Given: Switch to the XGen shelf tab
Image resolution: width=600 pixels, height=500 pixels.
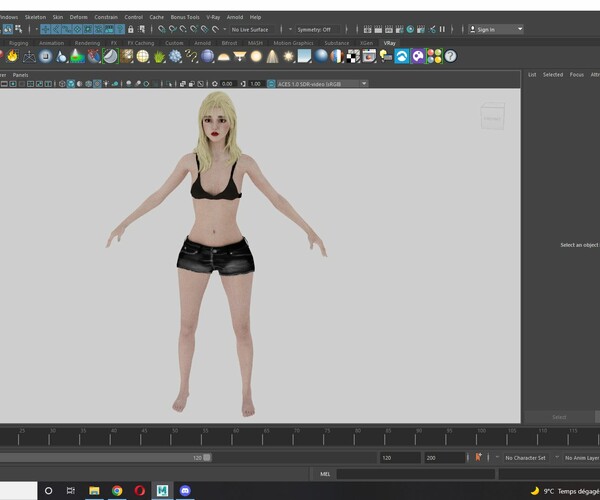Looking at the screenshot, I should tap(366, 43).
